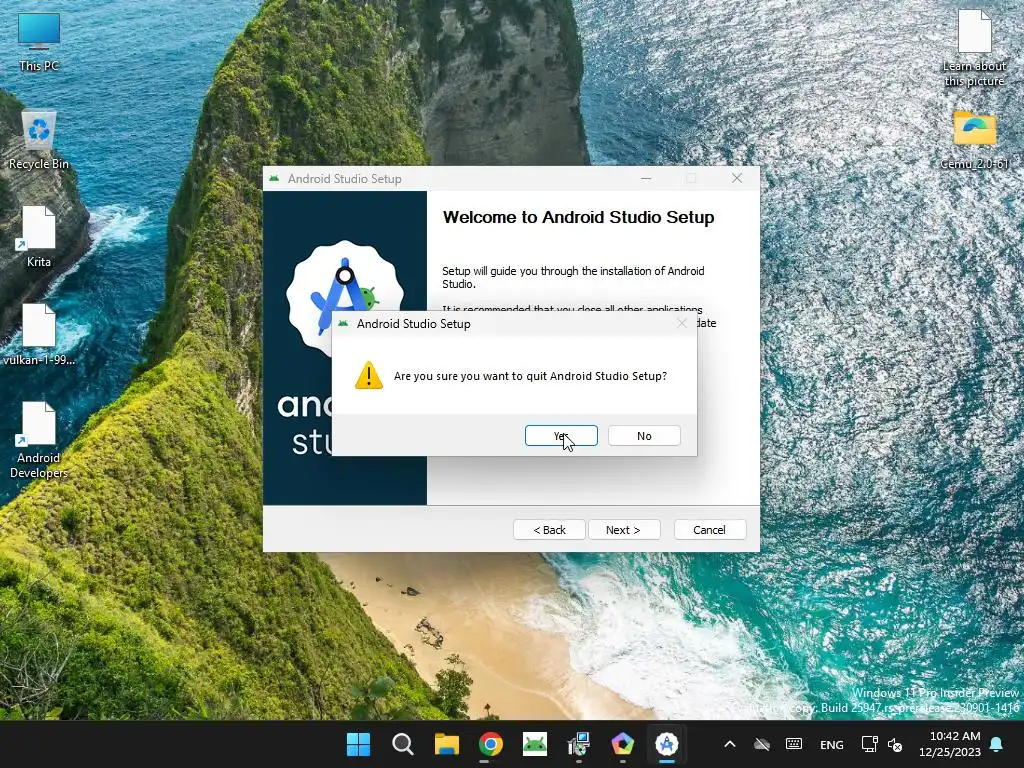1024x768 pixels.
Task: Close the main Android Studio Setup window
Action: pyautogui.click(x=737, y=178)
